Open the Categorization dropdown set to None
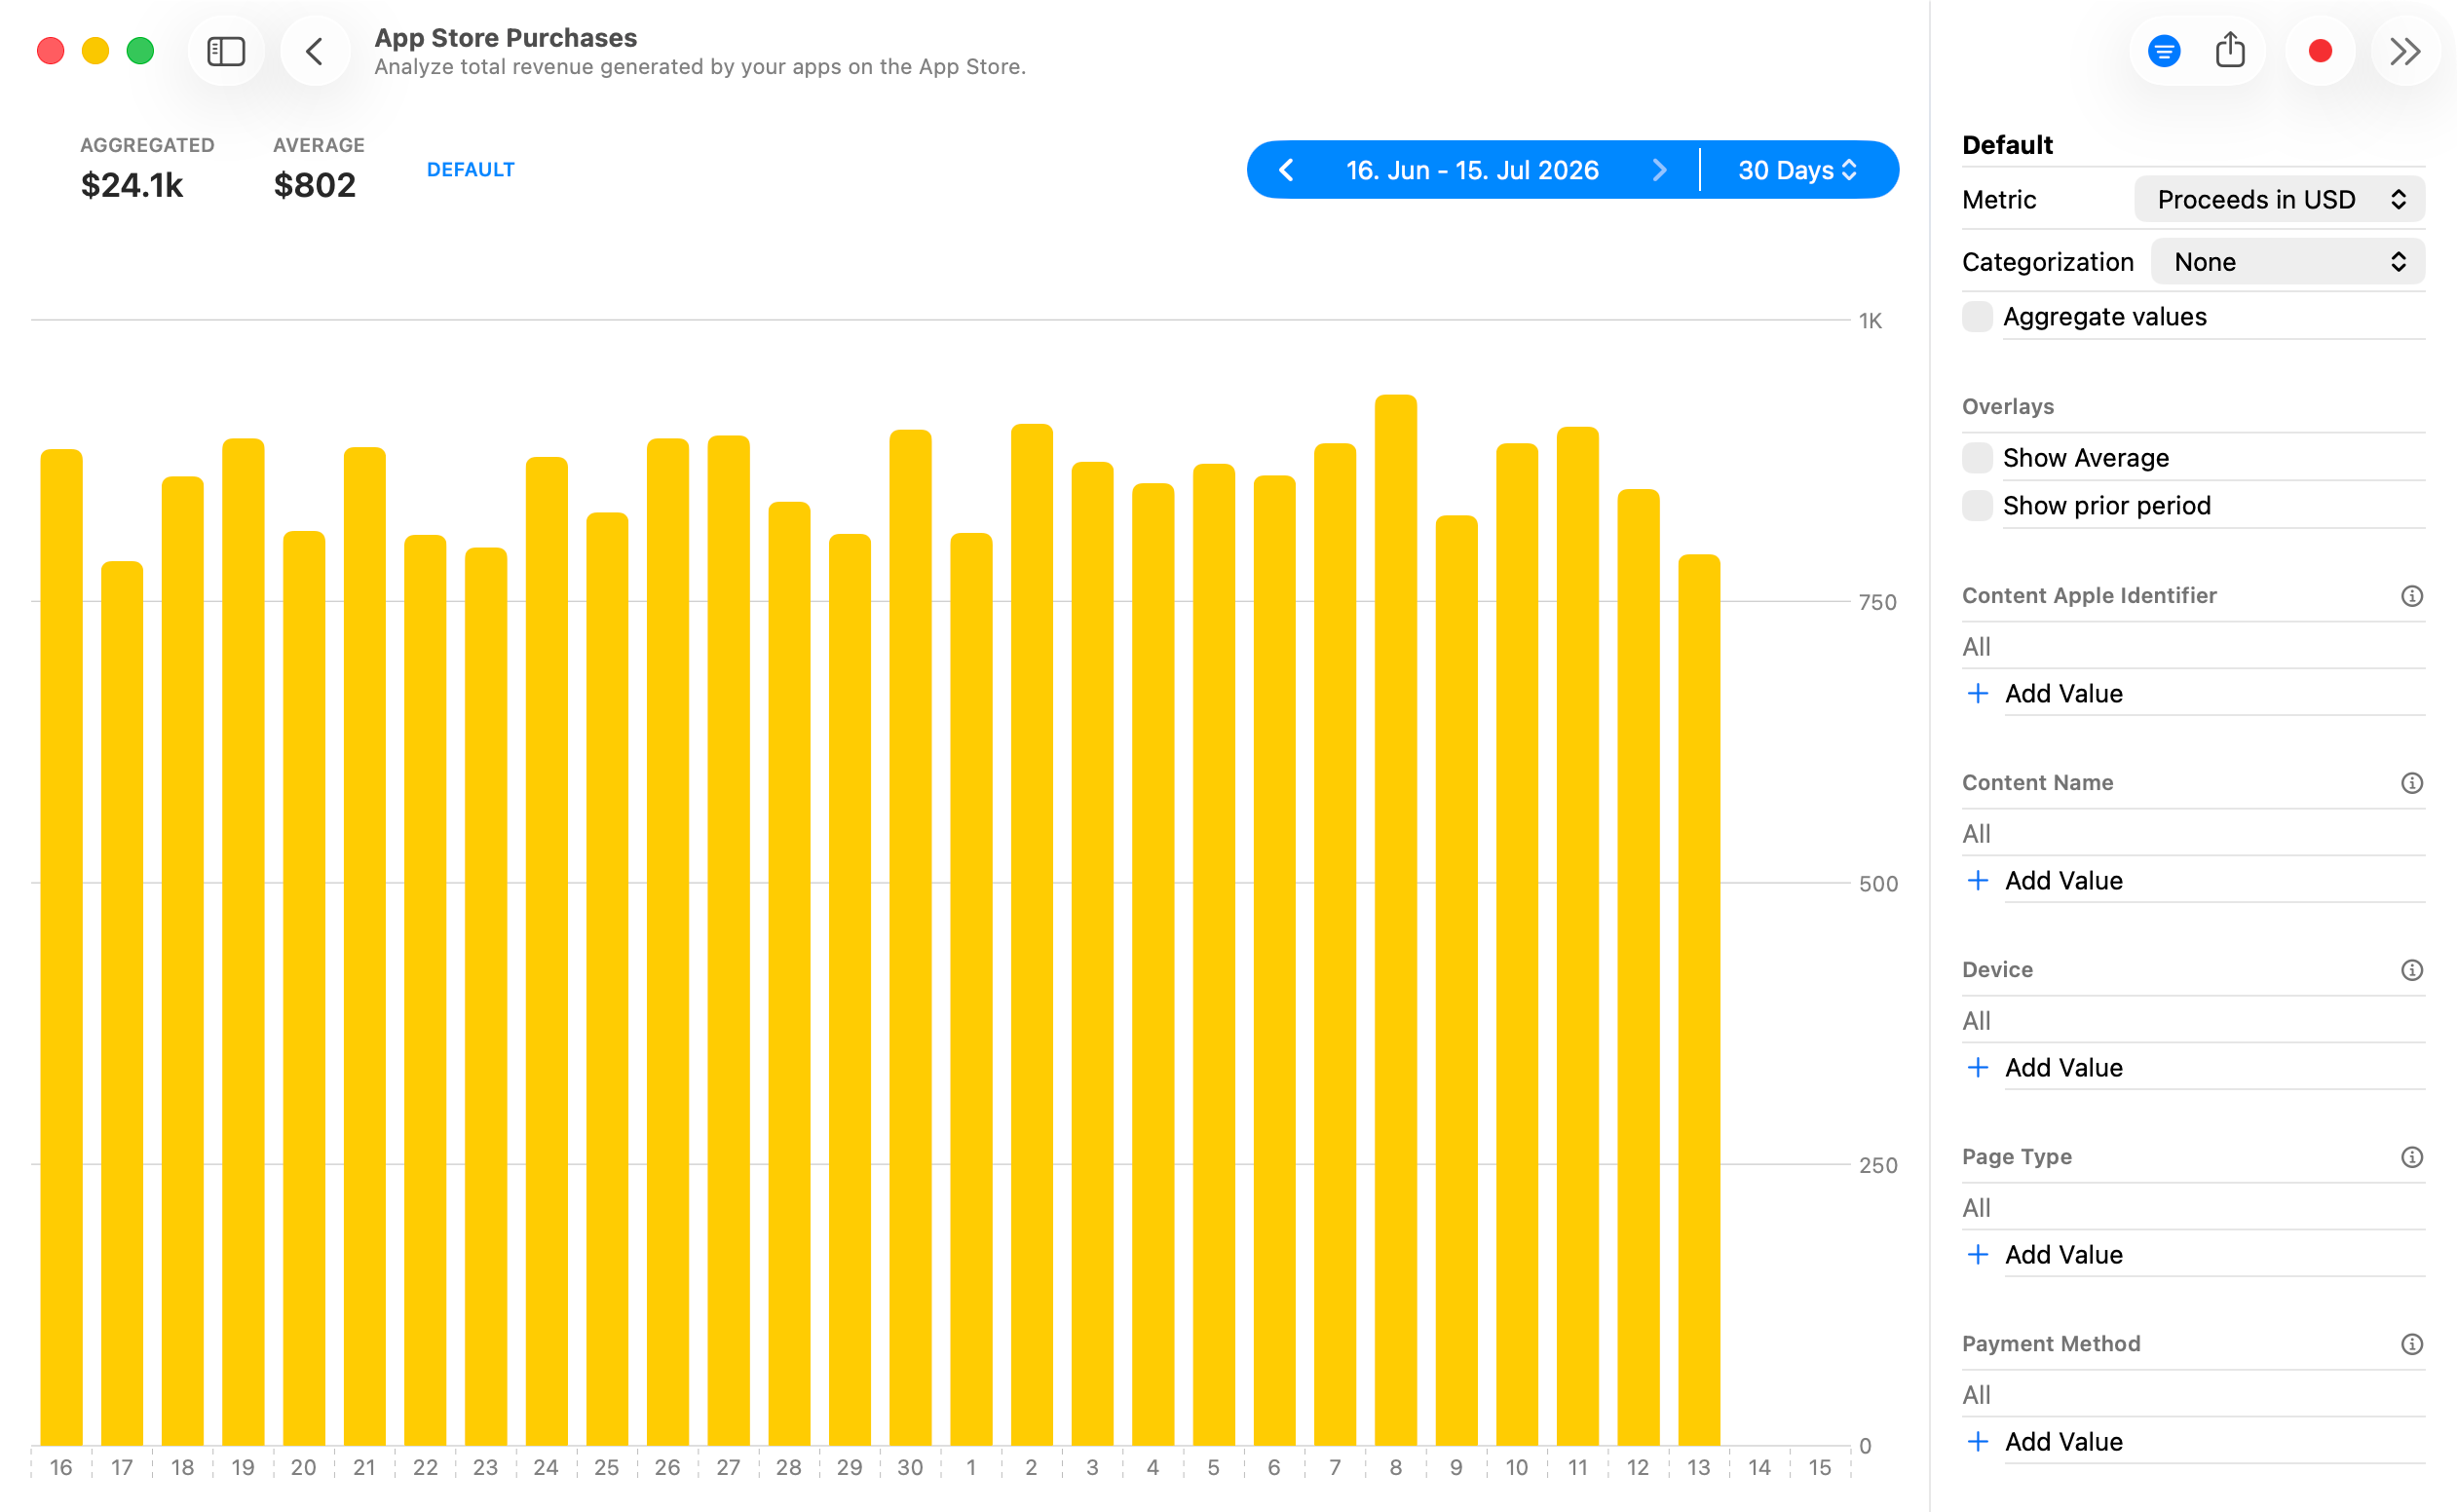Image resolution: width=2457 pixels, height=1512 pixels. [x=2287, y=261]
